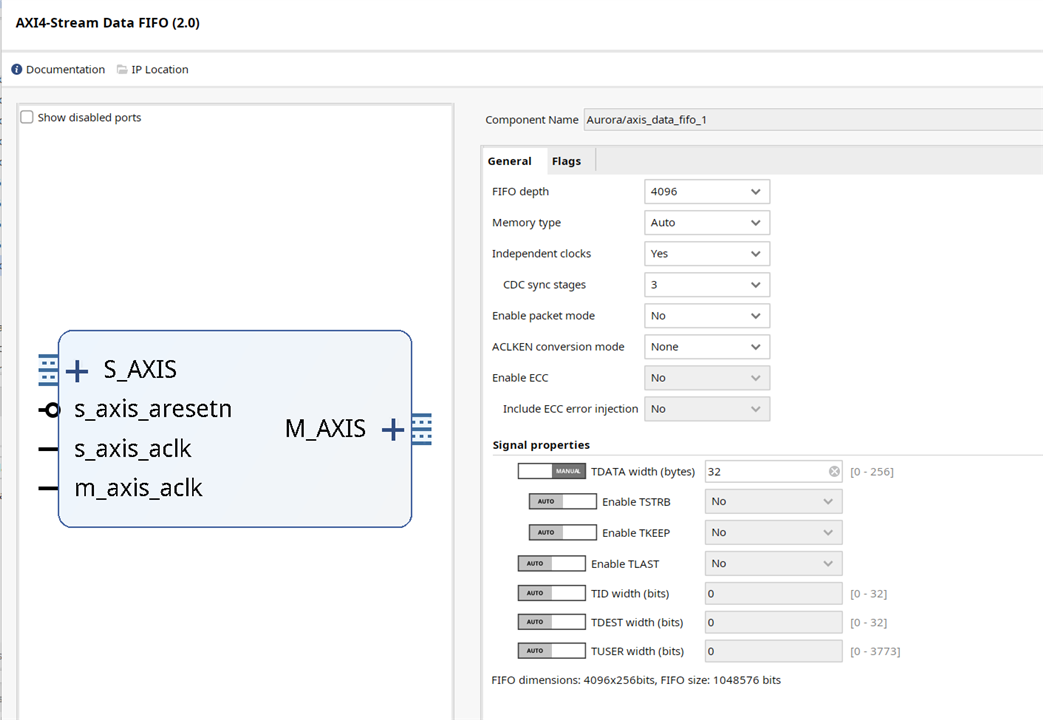This screenshot has width=1043, height=720.
Task: Click the IP Location folder icon
Action: pos(122,69)
